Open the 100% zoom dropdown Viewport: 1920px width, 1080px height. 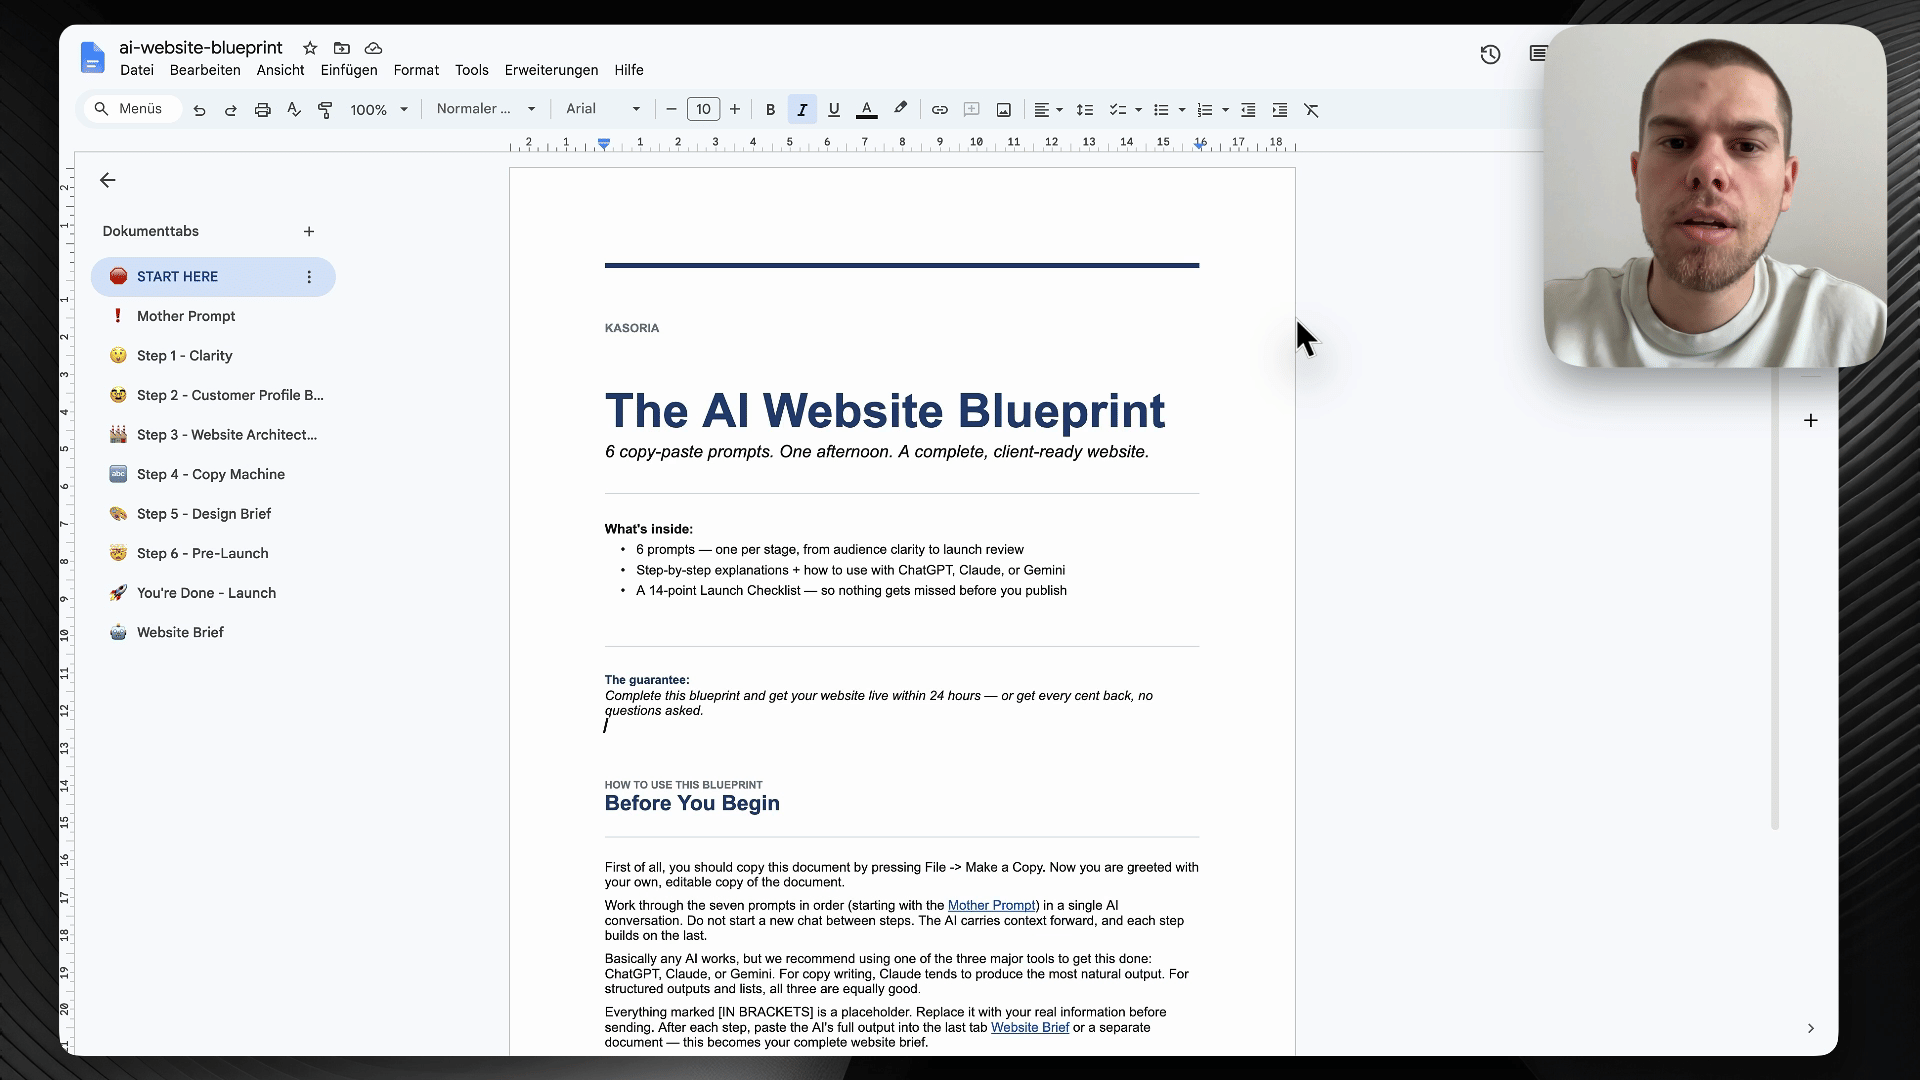tap(379, 110)
